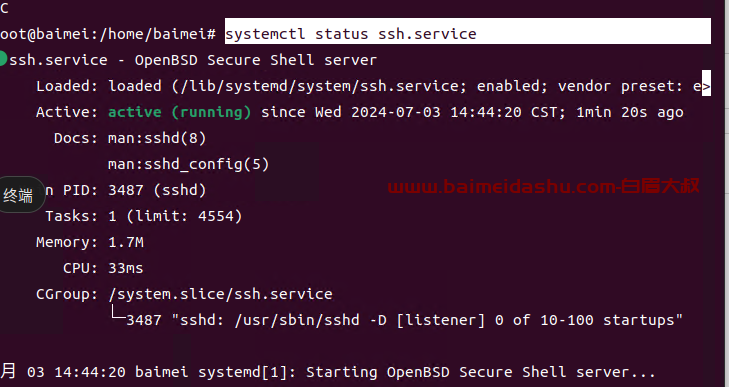Click the /lib/systemd/system/ssh.service file path
Viewport: 729px width, 387px height.
[x=318, y=86]
